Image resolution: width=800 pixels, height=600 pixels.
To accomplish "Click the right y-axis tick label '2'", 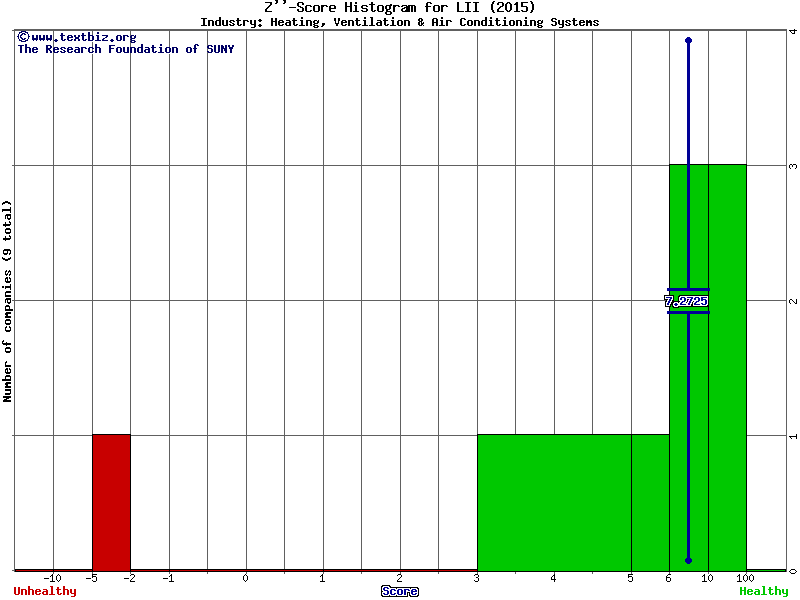I will 793,302.
